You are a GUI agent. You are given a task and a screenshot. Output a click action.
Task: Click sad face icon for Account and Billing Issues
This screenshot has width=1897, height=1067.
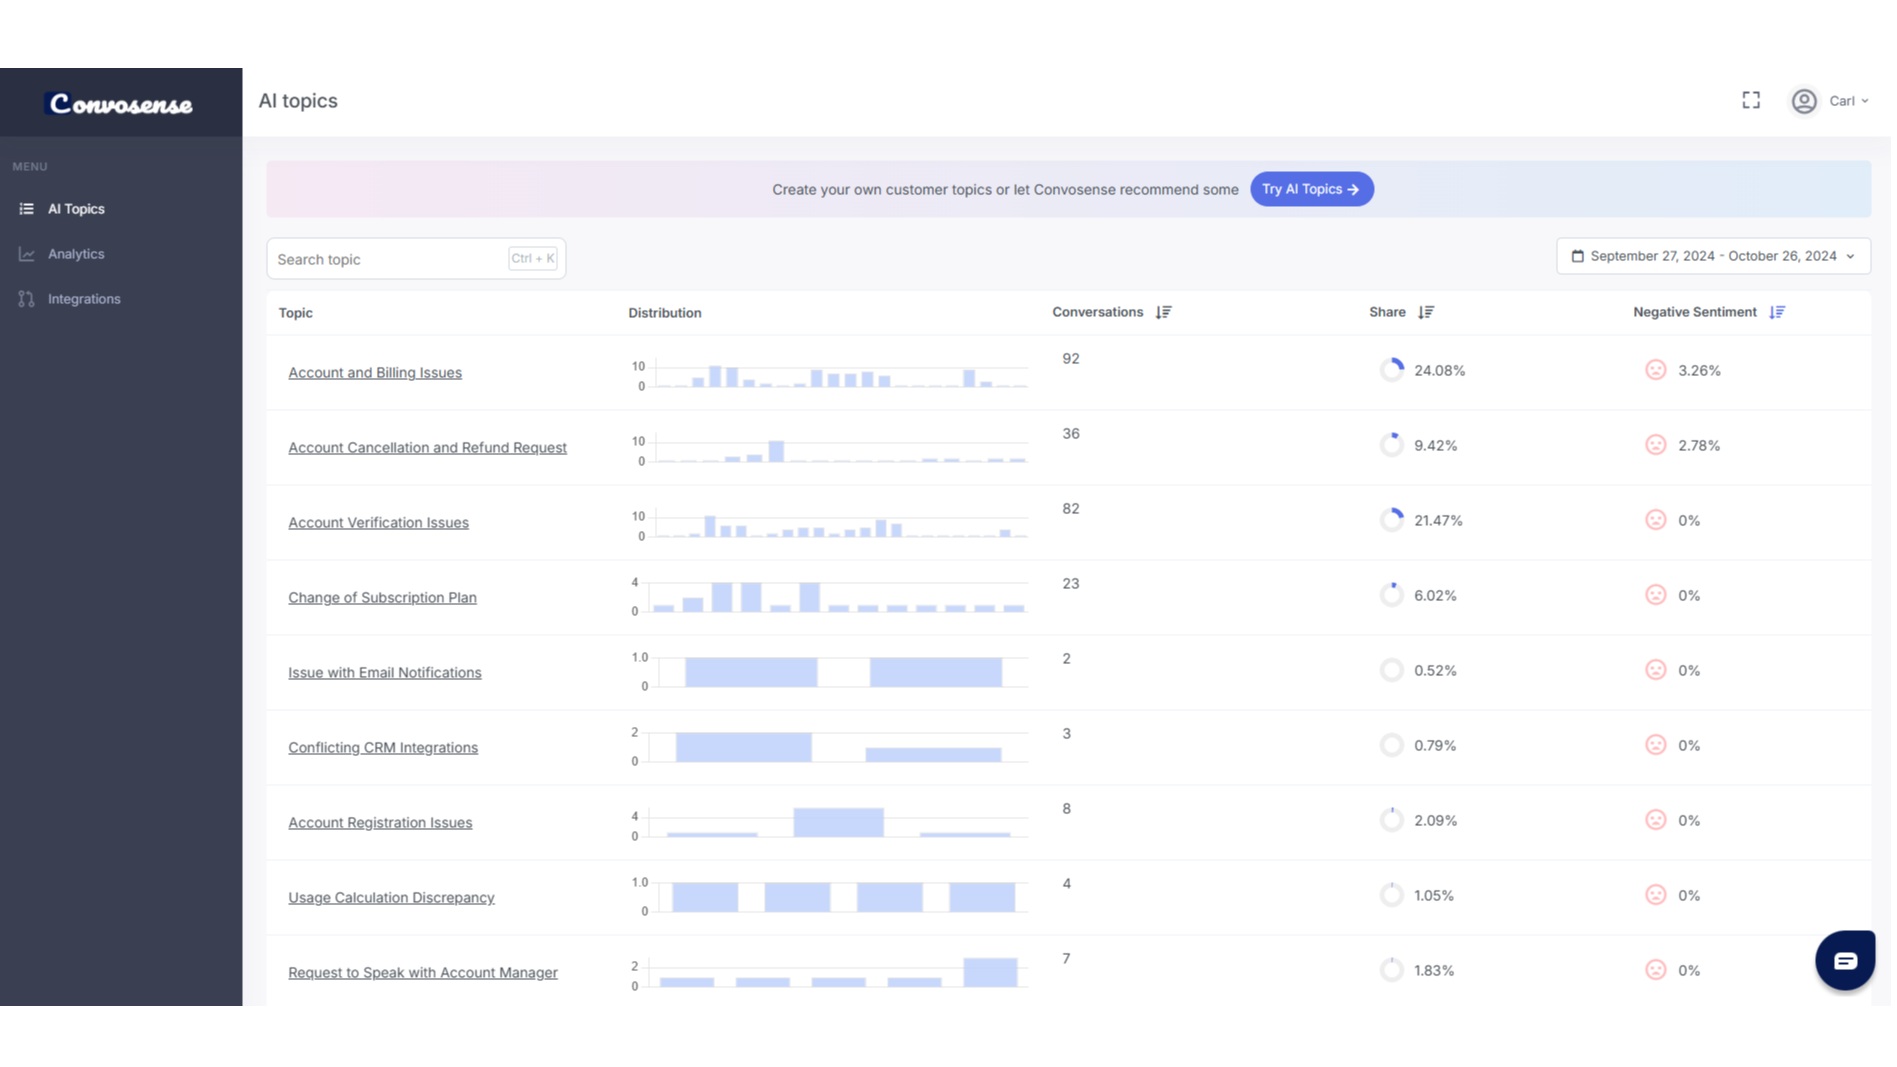click(x=1655, y=370)
